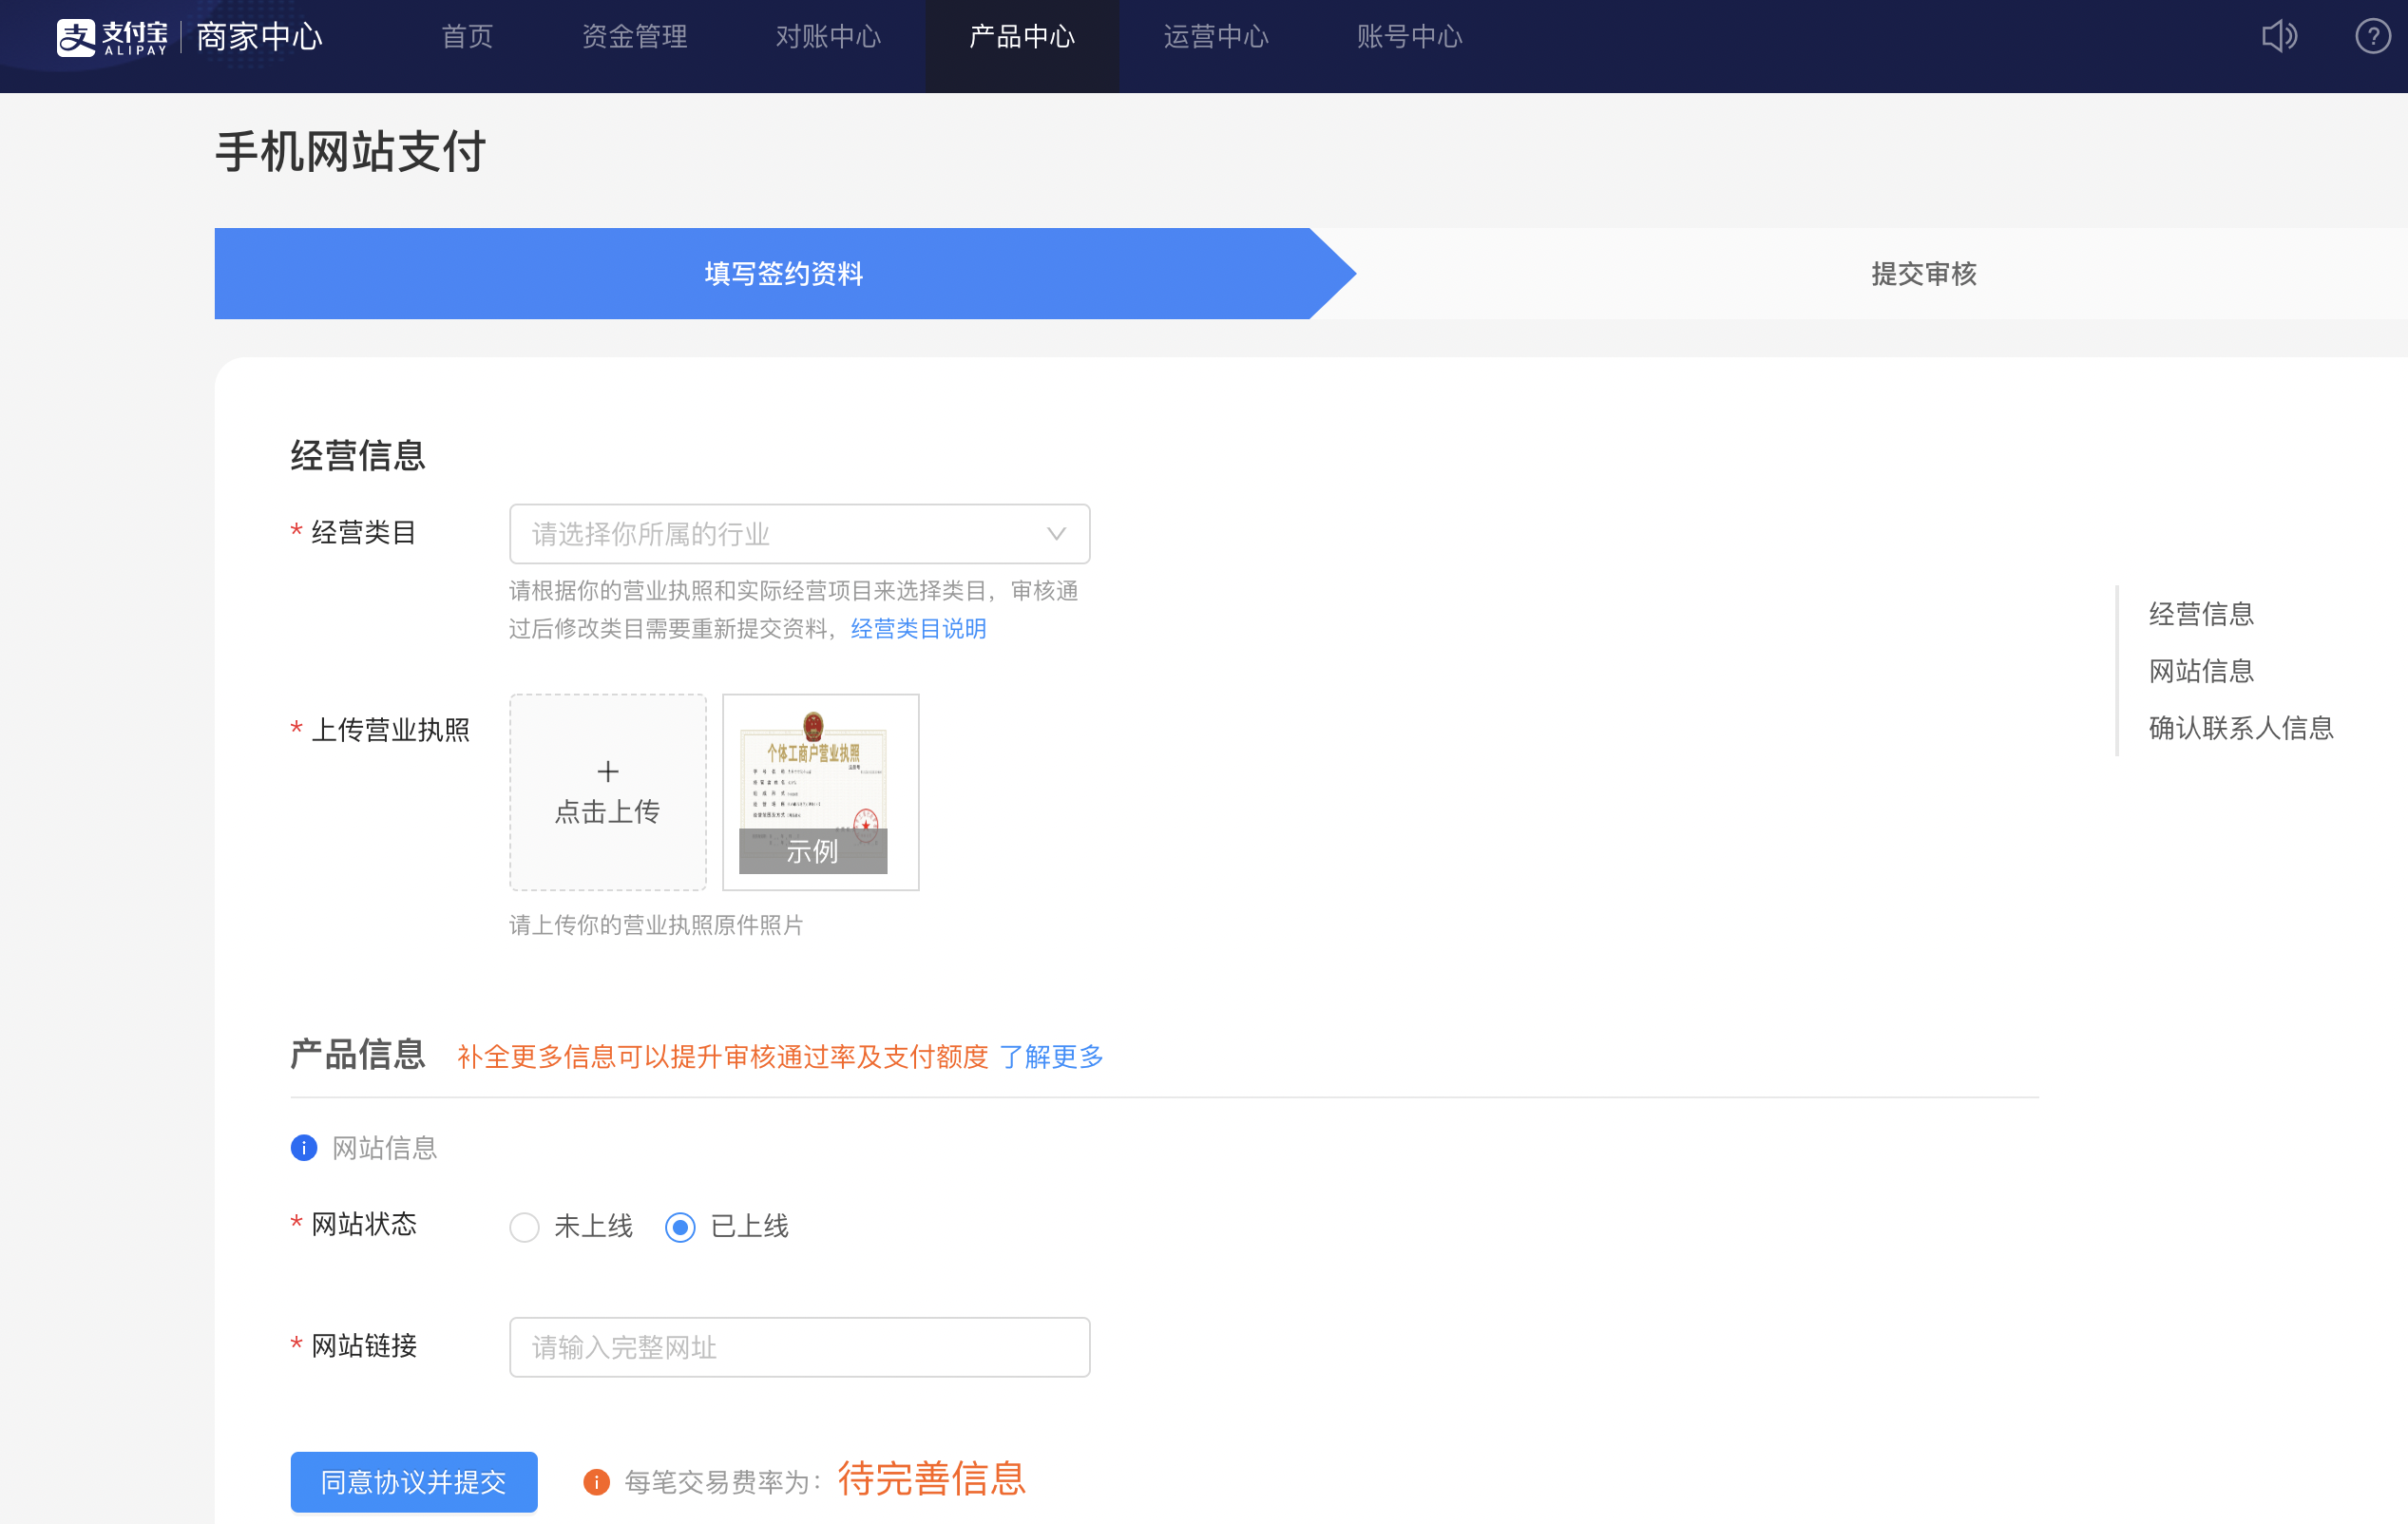Screen dimensions: 2408x1524
Task: View the 示例 business license thumbnail
Action: coord(820,792)
